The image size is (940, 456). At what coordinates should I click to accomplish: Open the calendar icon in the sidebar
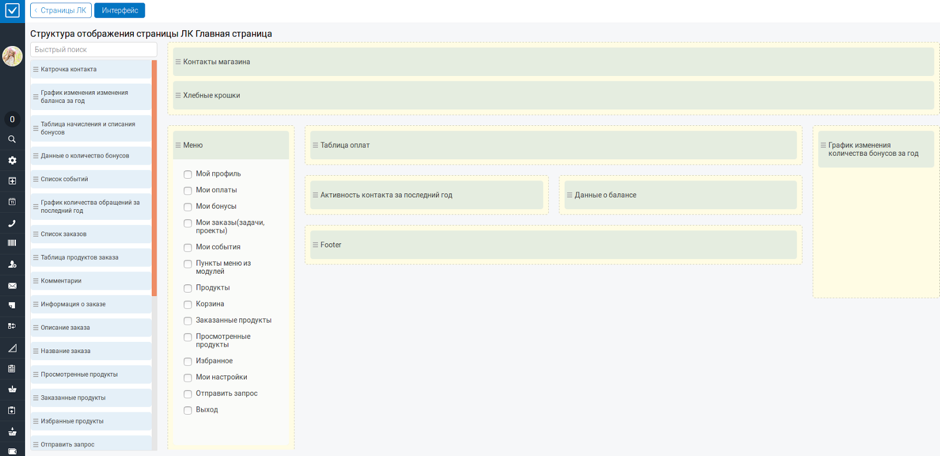click(12, 202)
